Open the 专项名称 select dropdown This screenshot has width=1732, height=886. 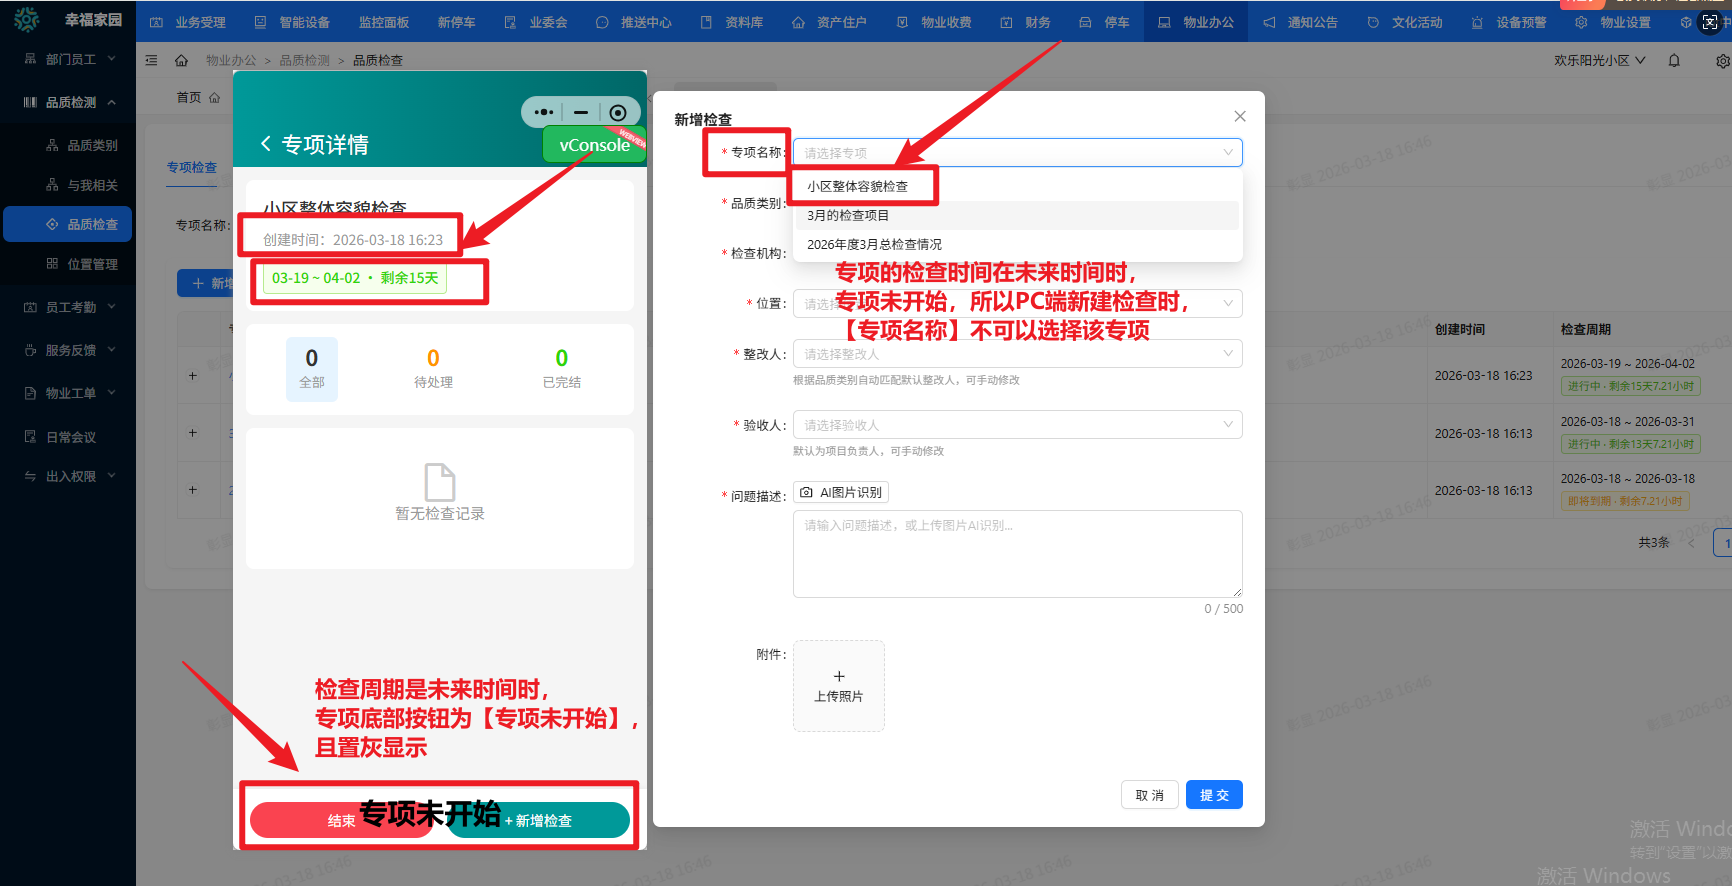coord(1018,152)
